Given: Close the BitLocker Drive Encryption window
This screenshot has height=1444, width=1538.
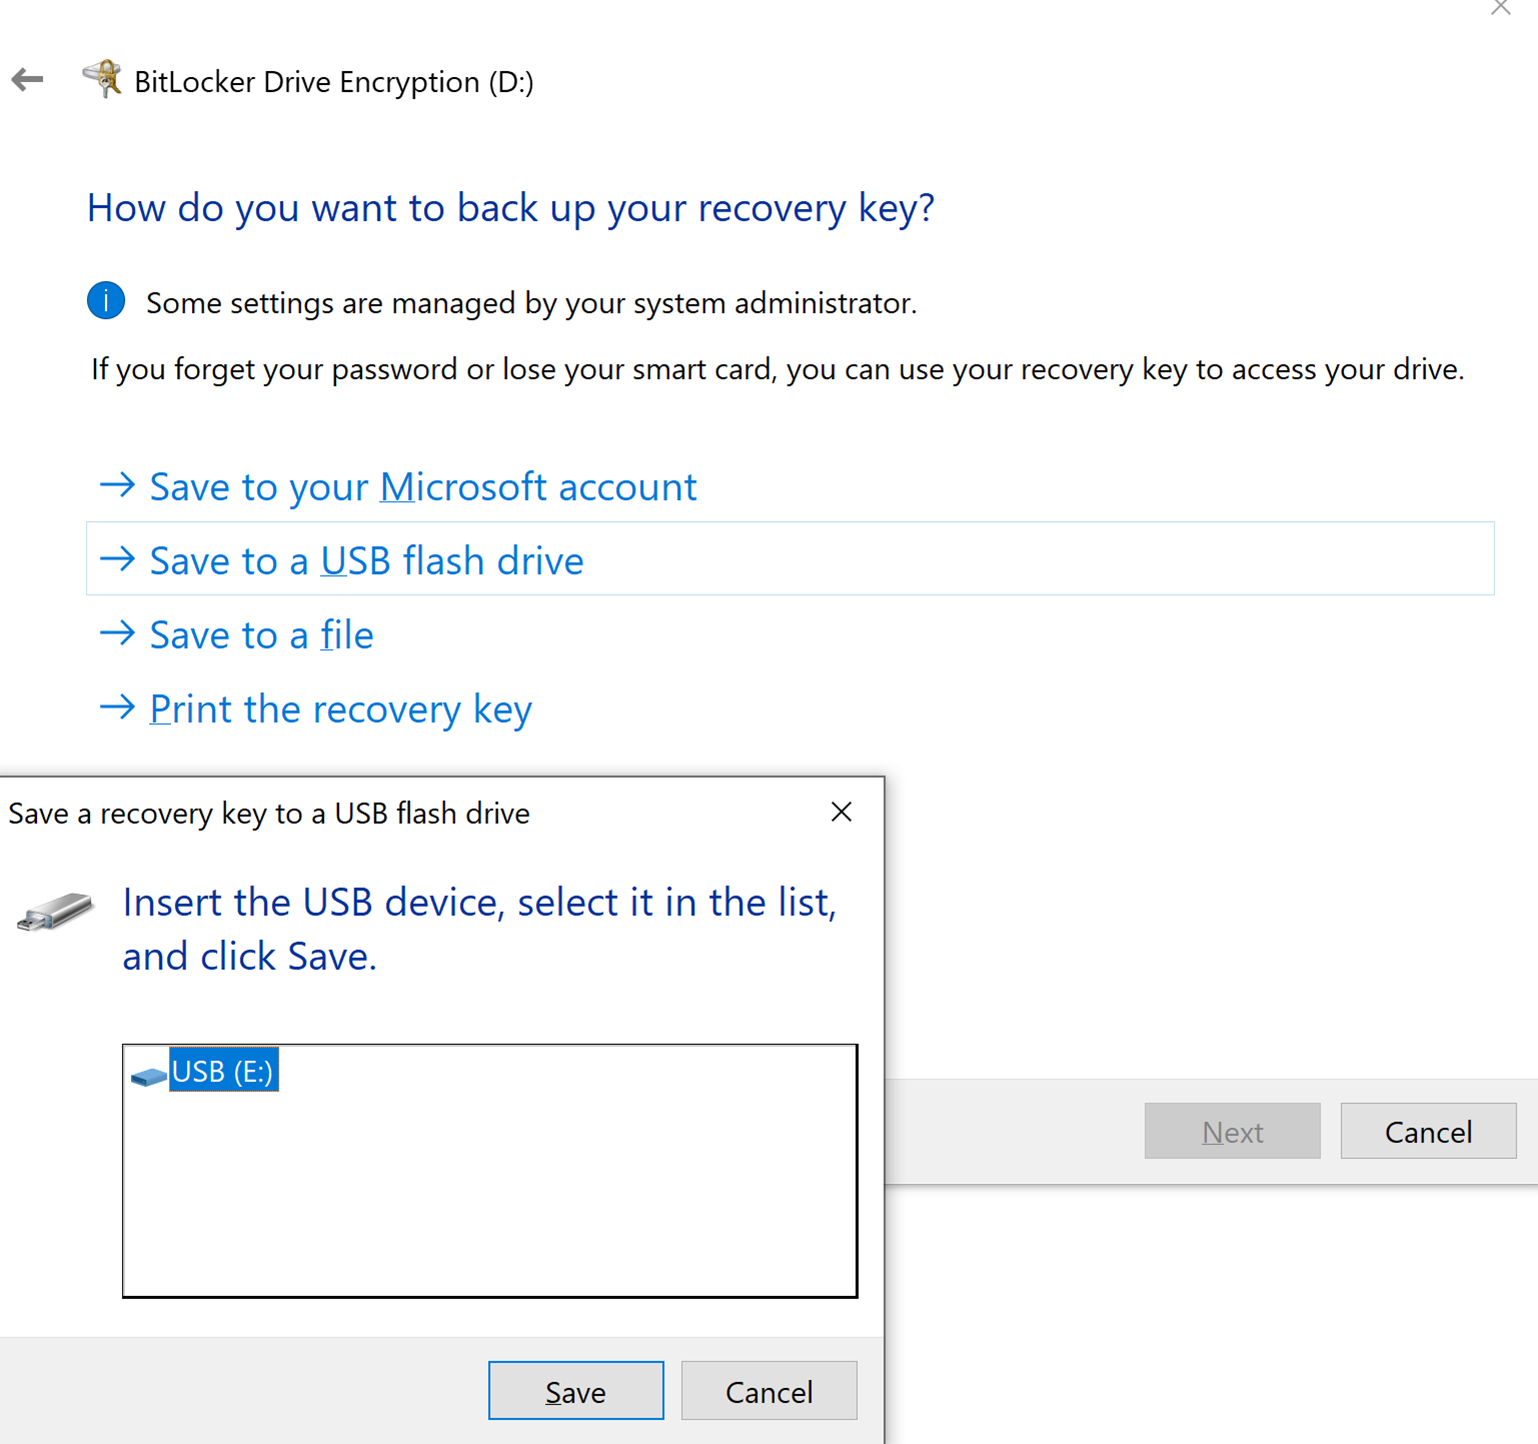Looking at the screenshot, I should coord(1500,8).
